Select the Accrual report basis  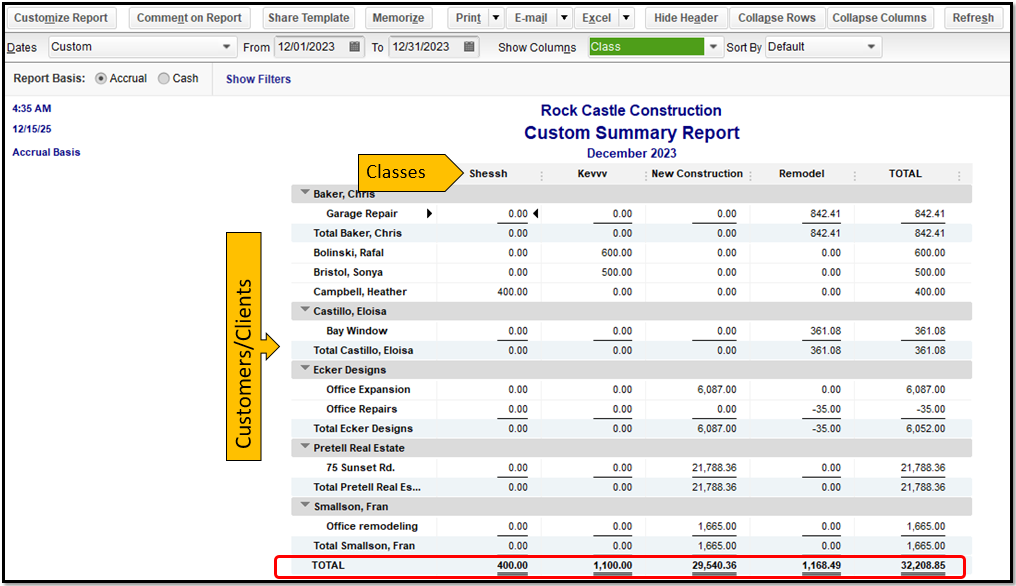pos(101,78)
